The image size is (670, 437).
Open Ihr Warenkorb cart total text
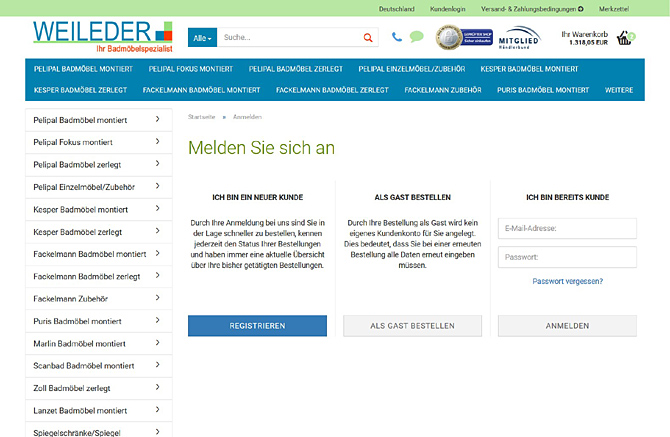click(585, 38)
